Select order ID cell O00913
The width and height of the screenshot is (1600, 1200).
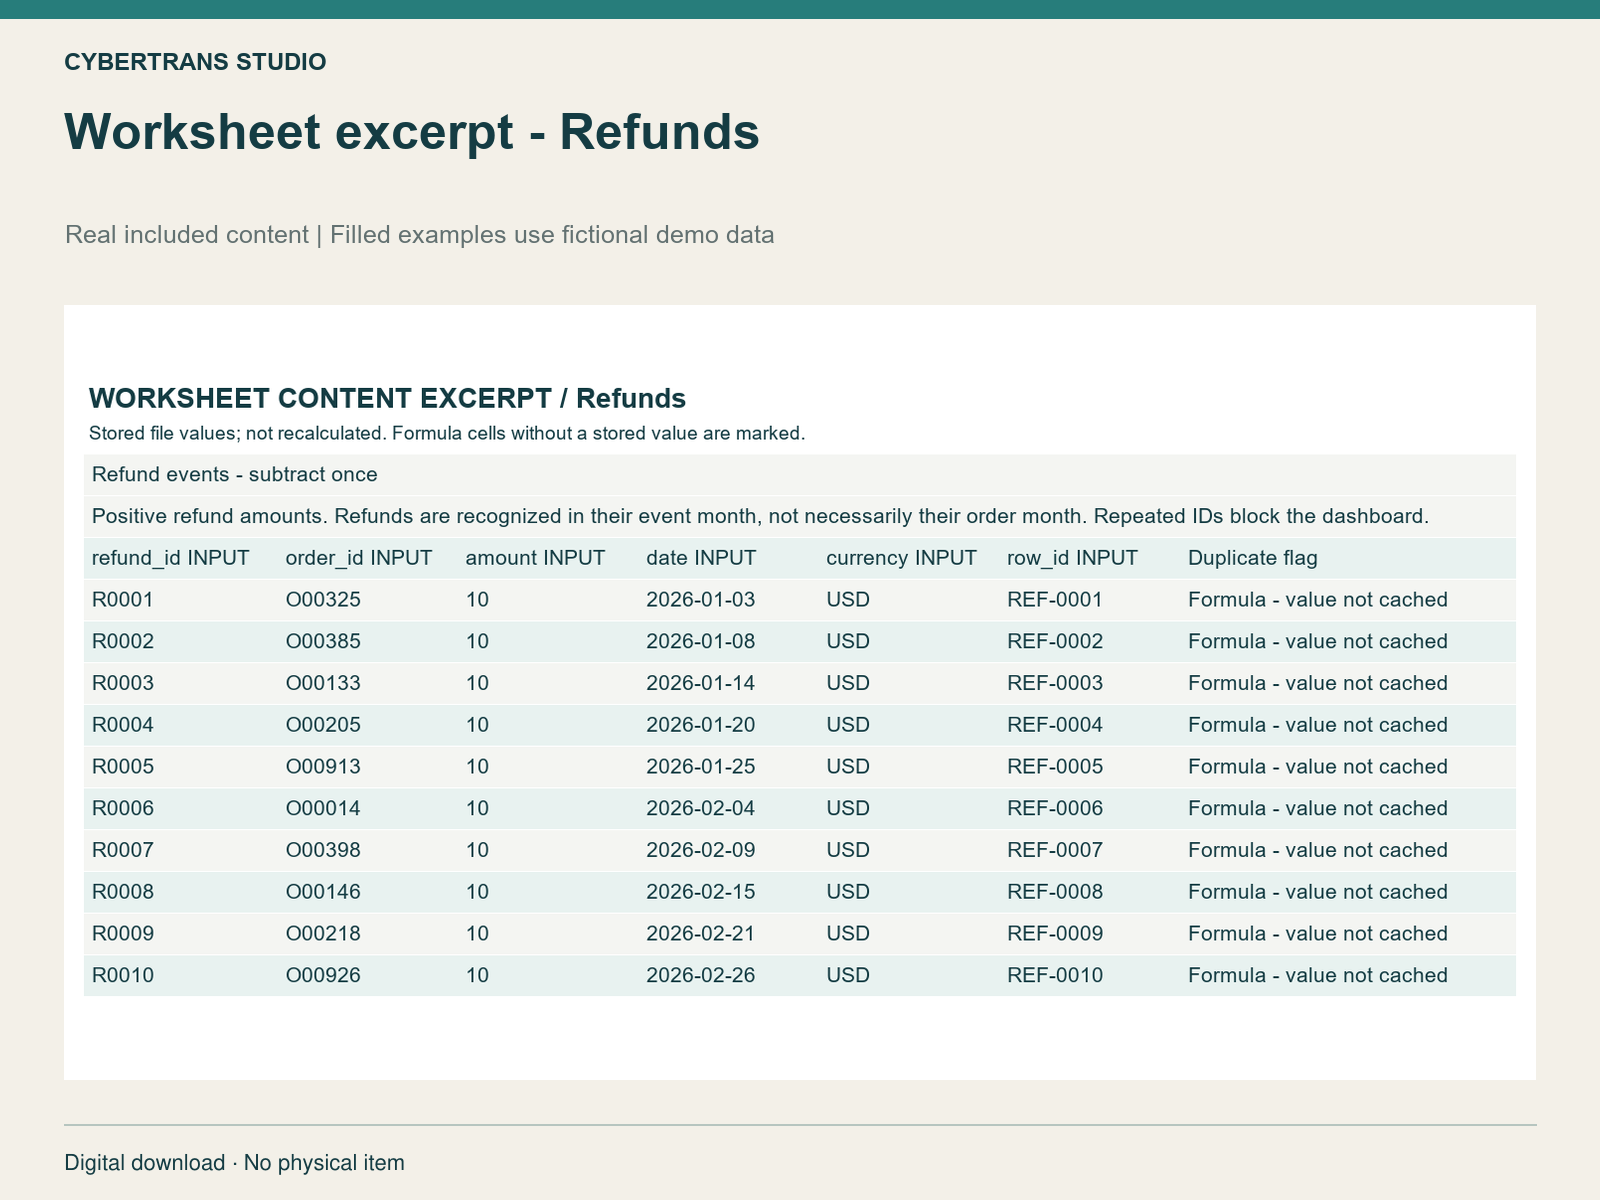pyautogui.click(x=323, y=767)
